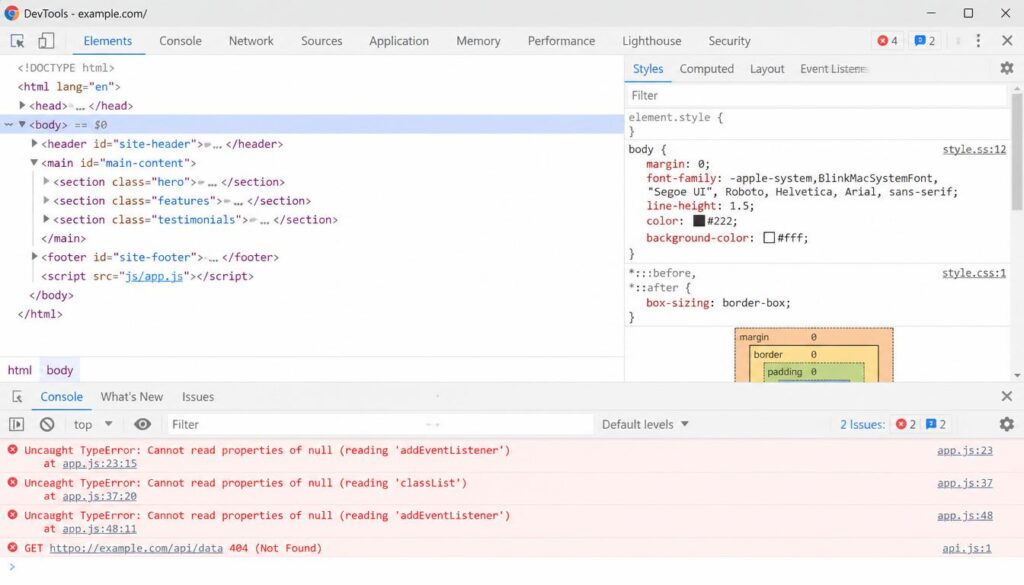Switch to the Memory tab
The height and width of the screenshot is (585, 1024).
478,41
